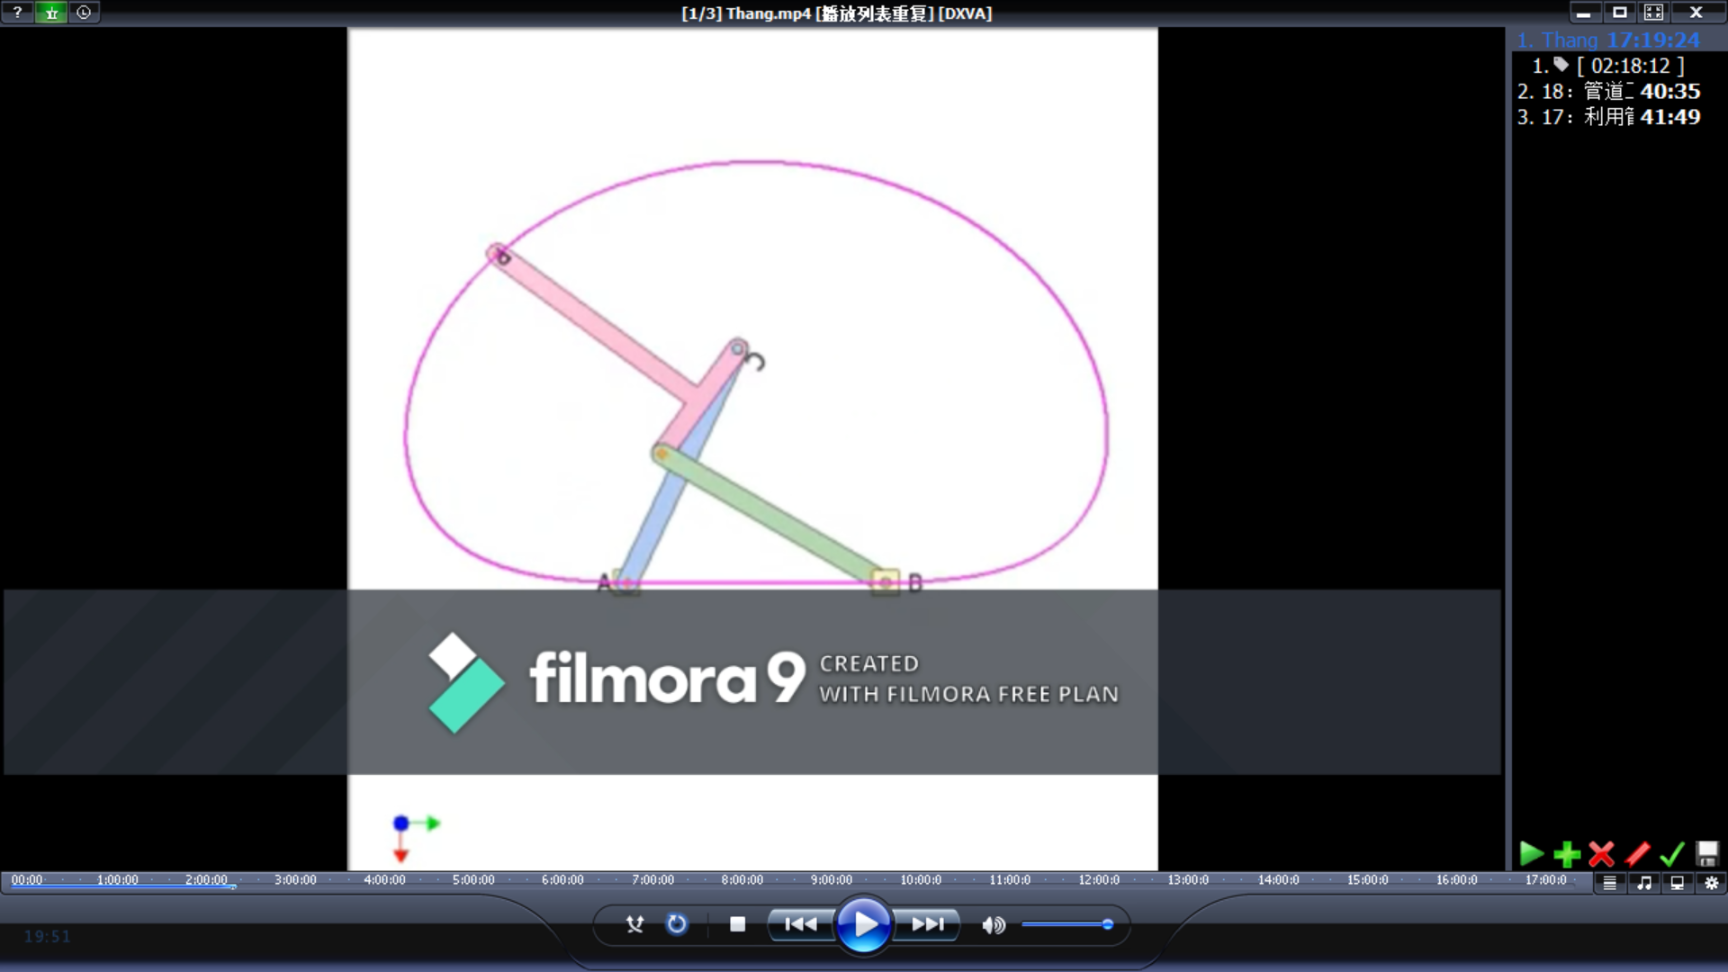Stop playback with the square button

[738, 925]
